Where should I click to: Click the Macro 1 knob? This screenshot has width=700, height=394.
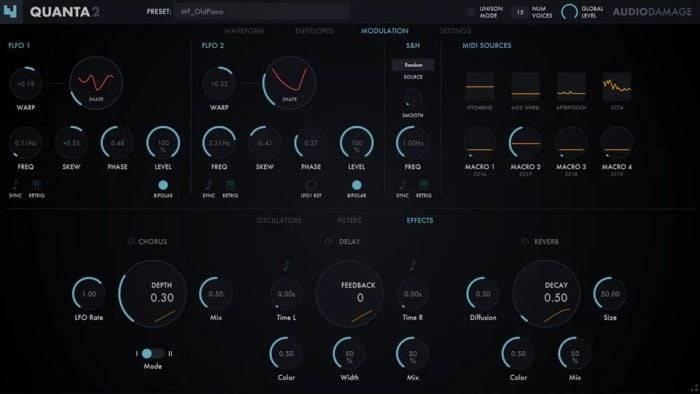tap(480, 143)
